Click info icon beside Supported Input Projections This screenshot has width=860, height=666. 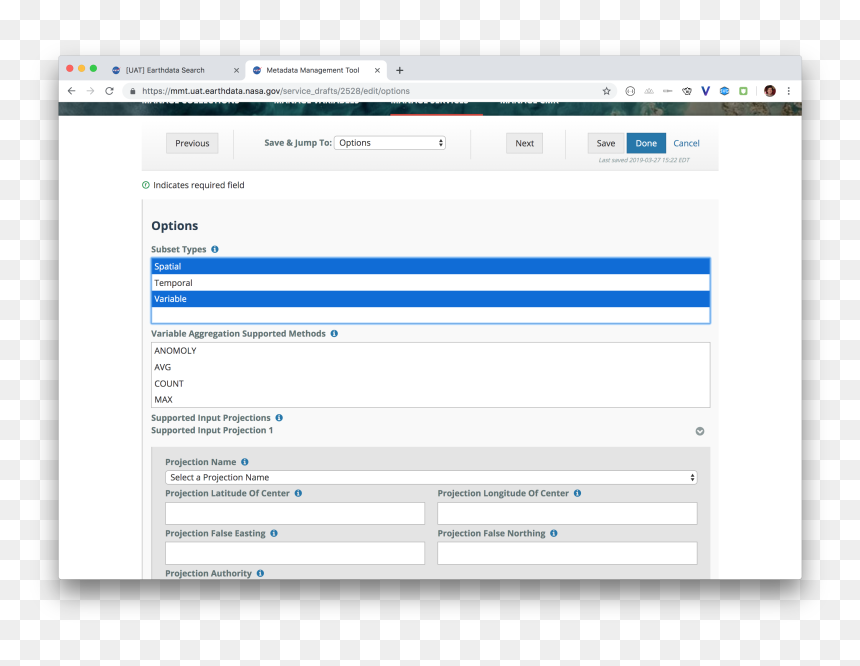[x=279, y=417]
